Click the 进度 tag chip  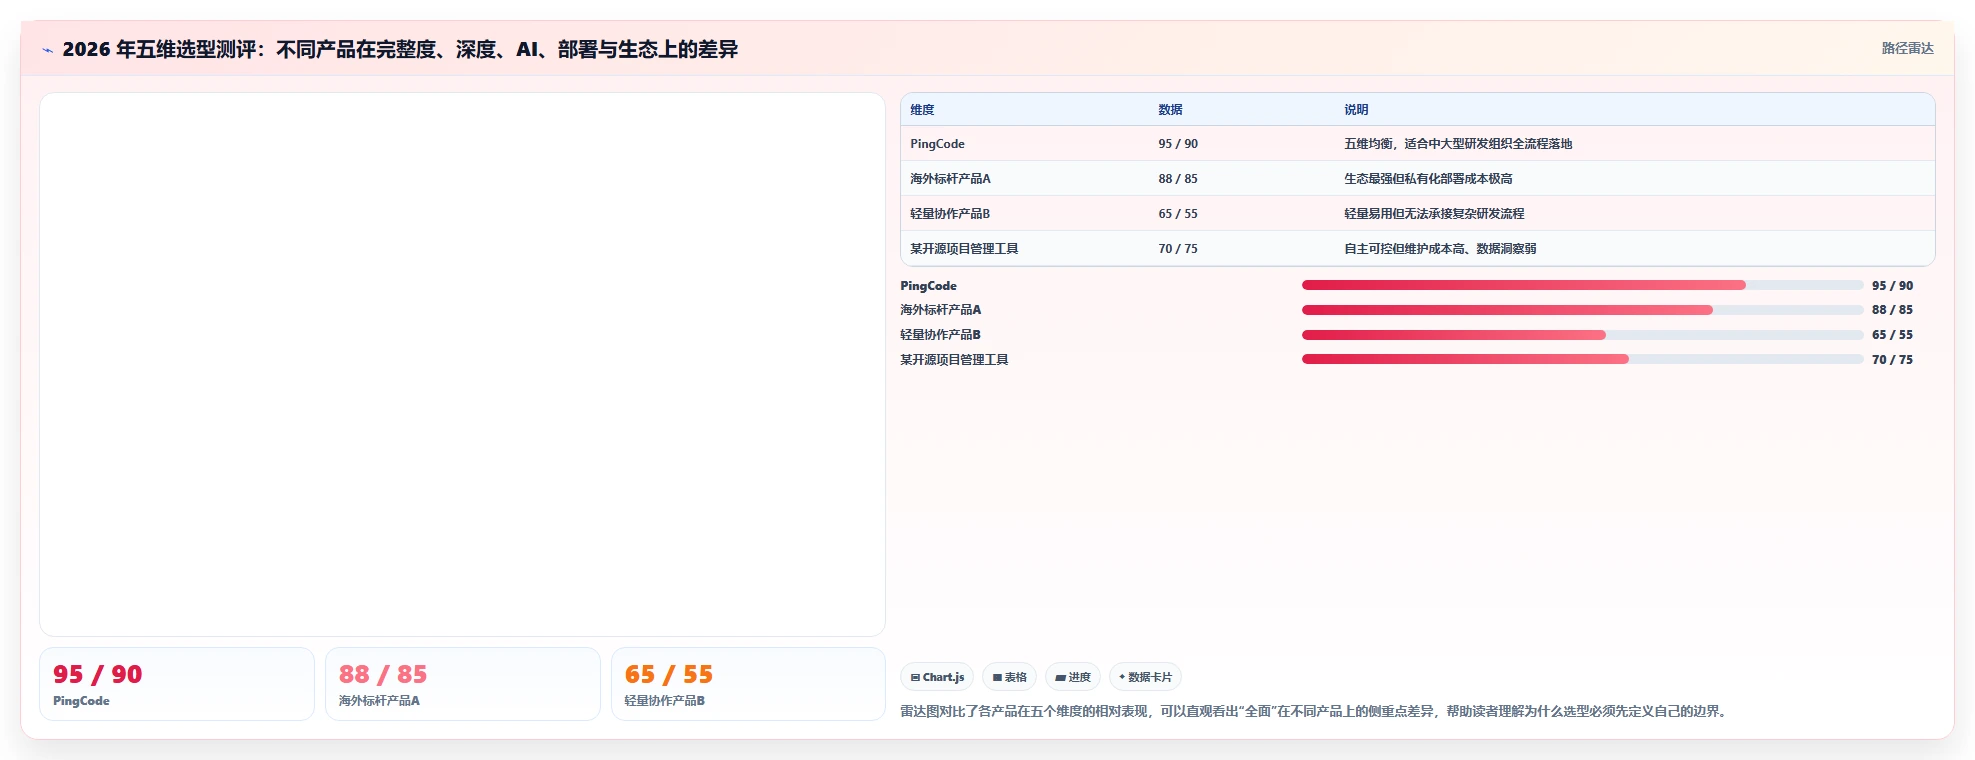pos(1073,677)
